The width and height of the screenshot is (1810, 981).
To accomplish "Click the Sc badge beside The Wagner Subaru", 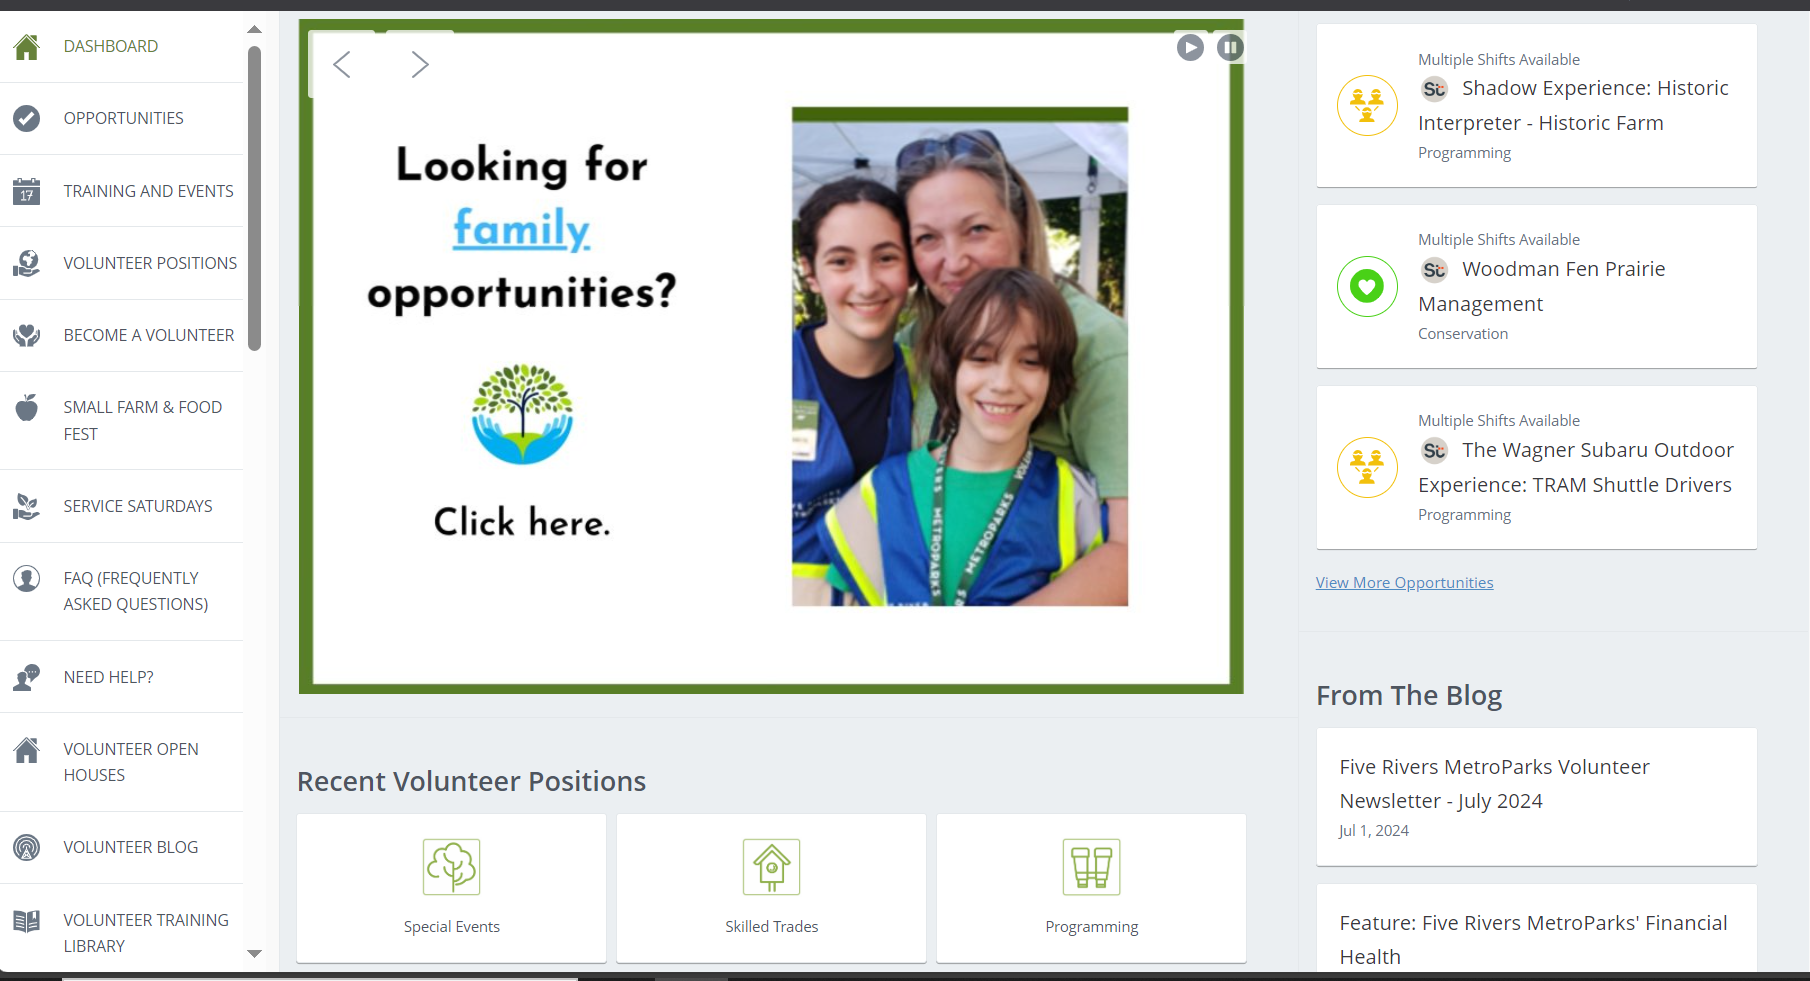I will point(1434,451).
